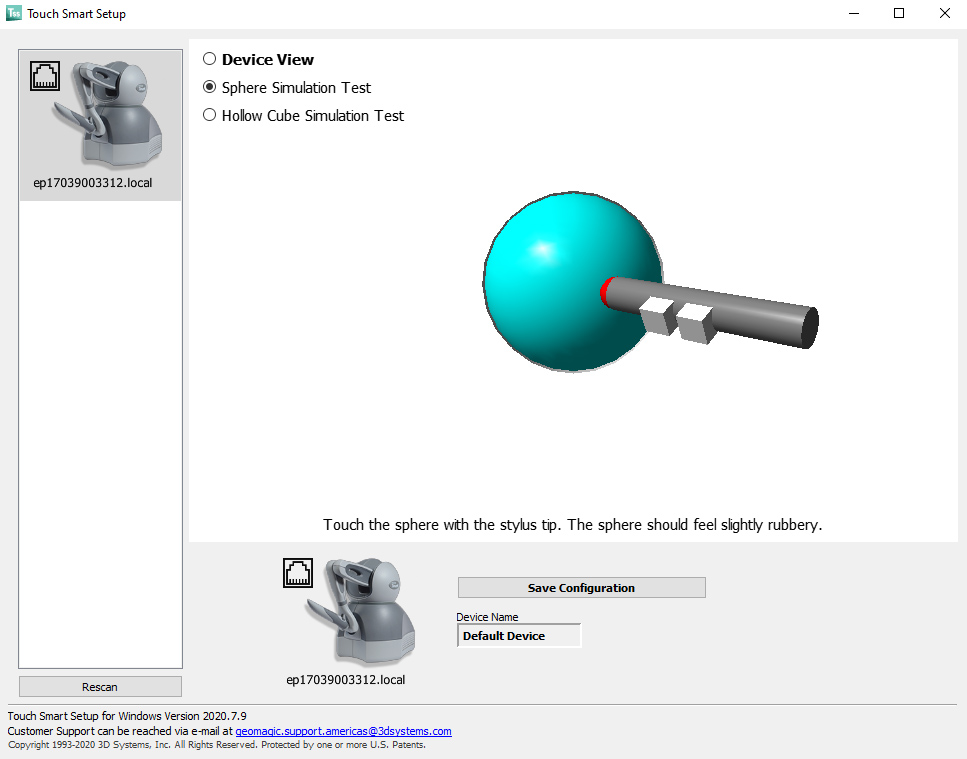Click the 'Device Name' label
Screen dimensions: 967x759
pyautogui.click(x=487, y=617)
